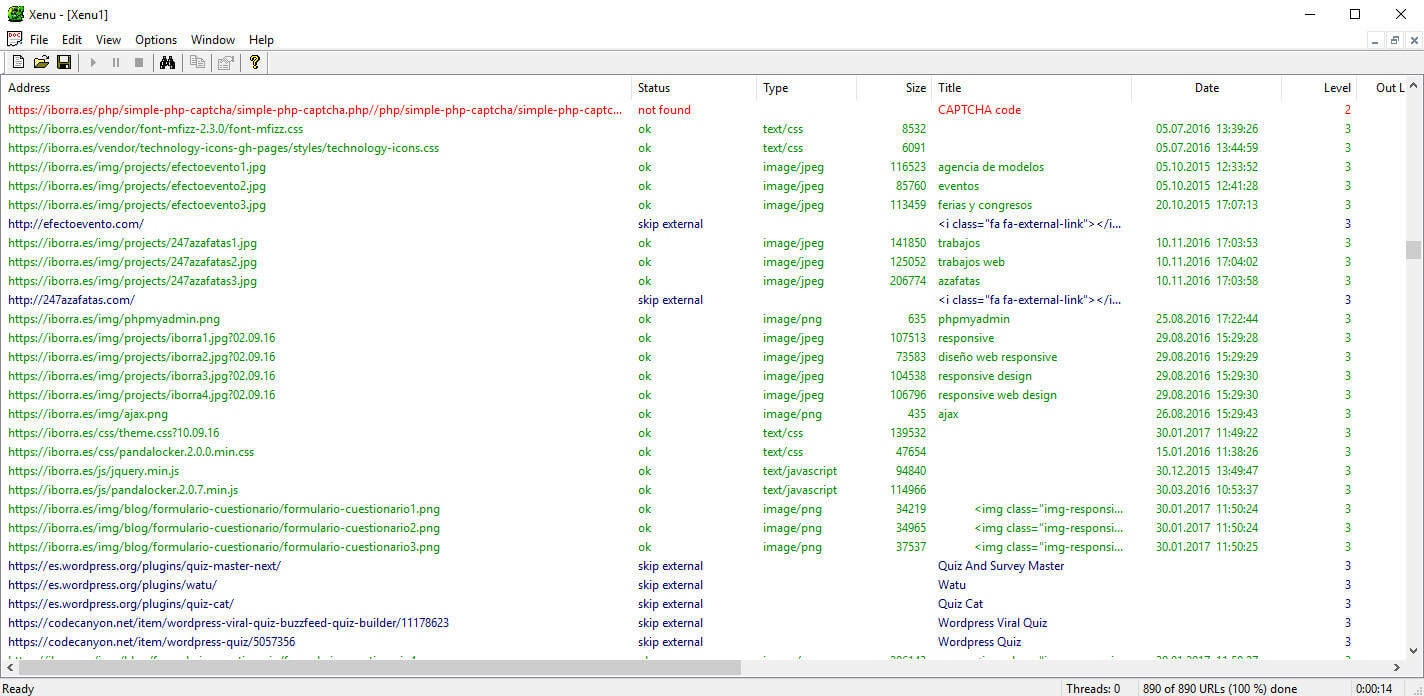Image resolution: width=1424 pixels, height=696 pixels.
Task: Sort by the Title column header
Action: [x=1032, y=88]
